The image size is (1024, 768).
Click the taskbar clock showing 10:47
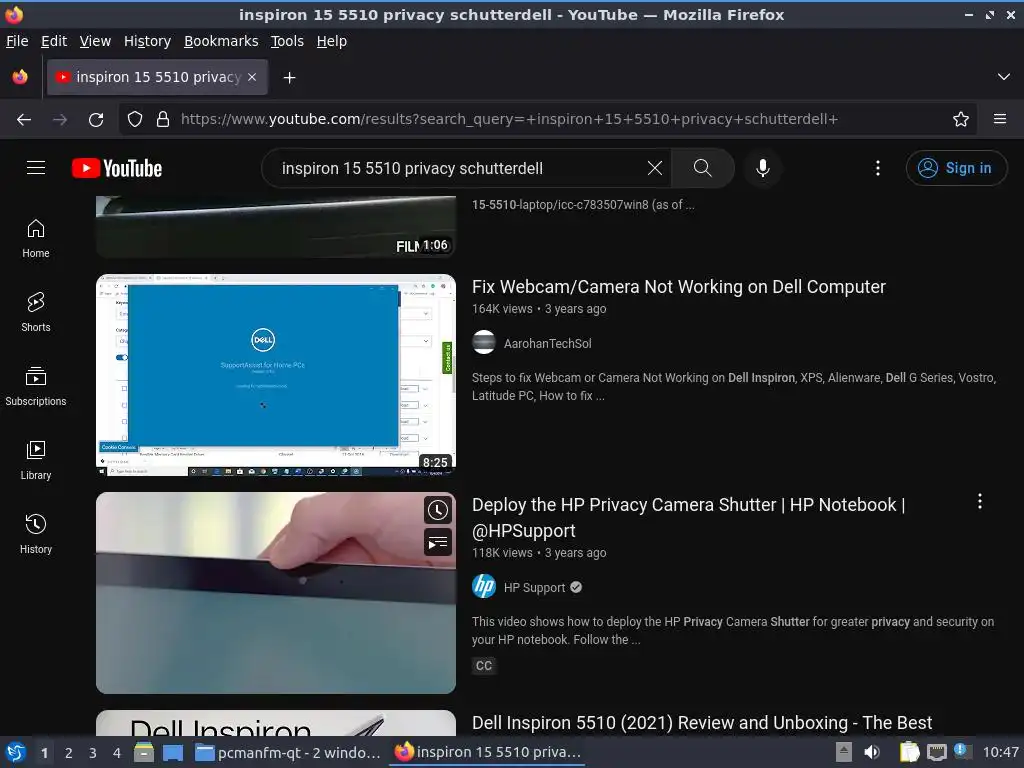[x=1000, y=752]
